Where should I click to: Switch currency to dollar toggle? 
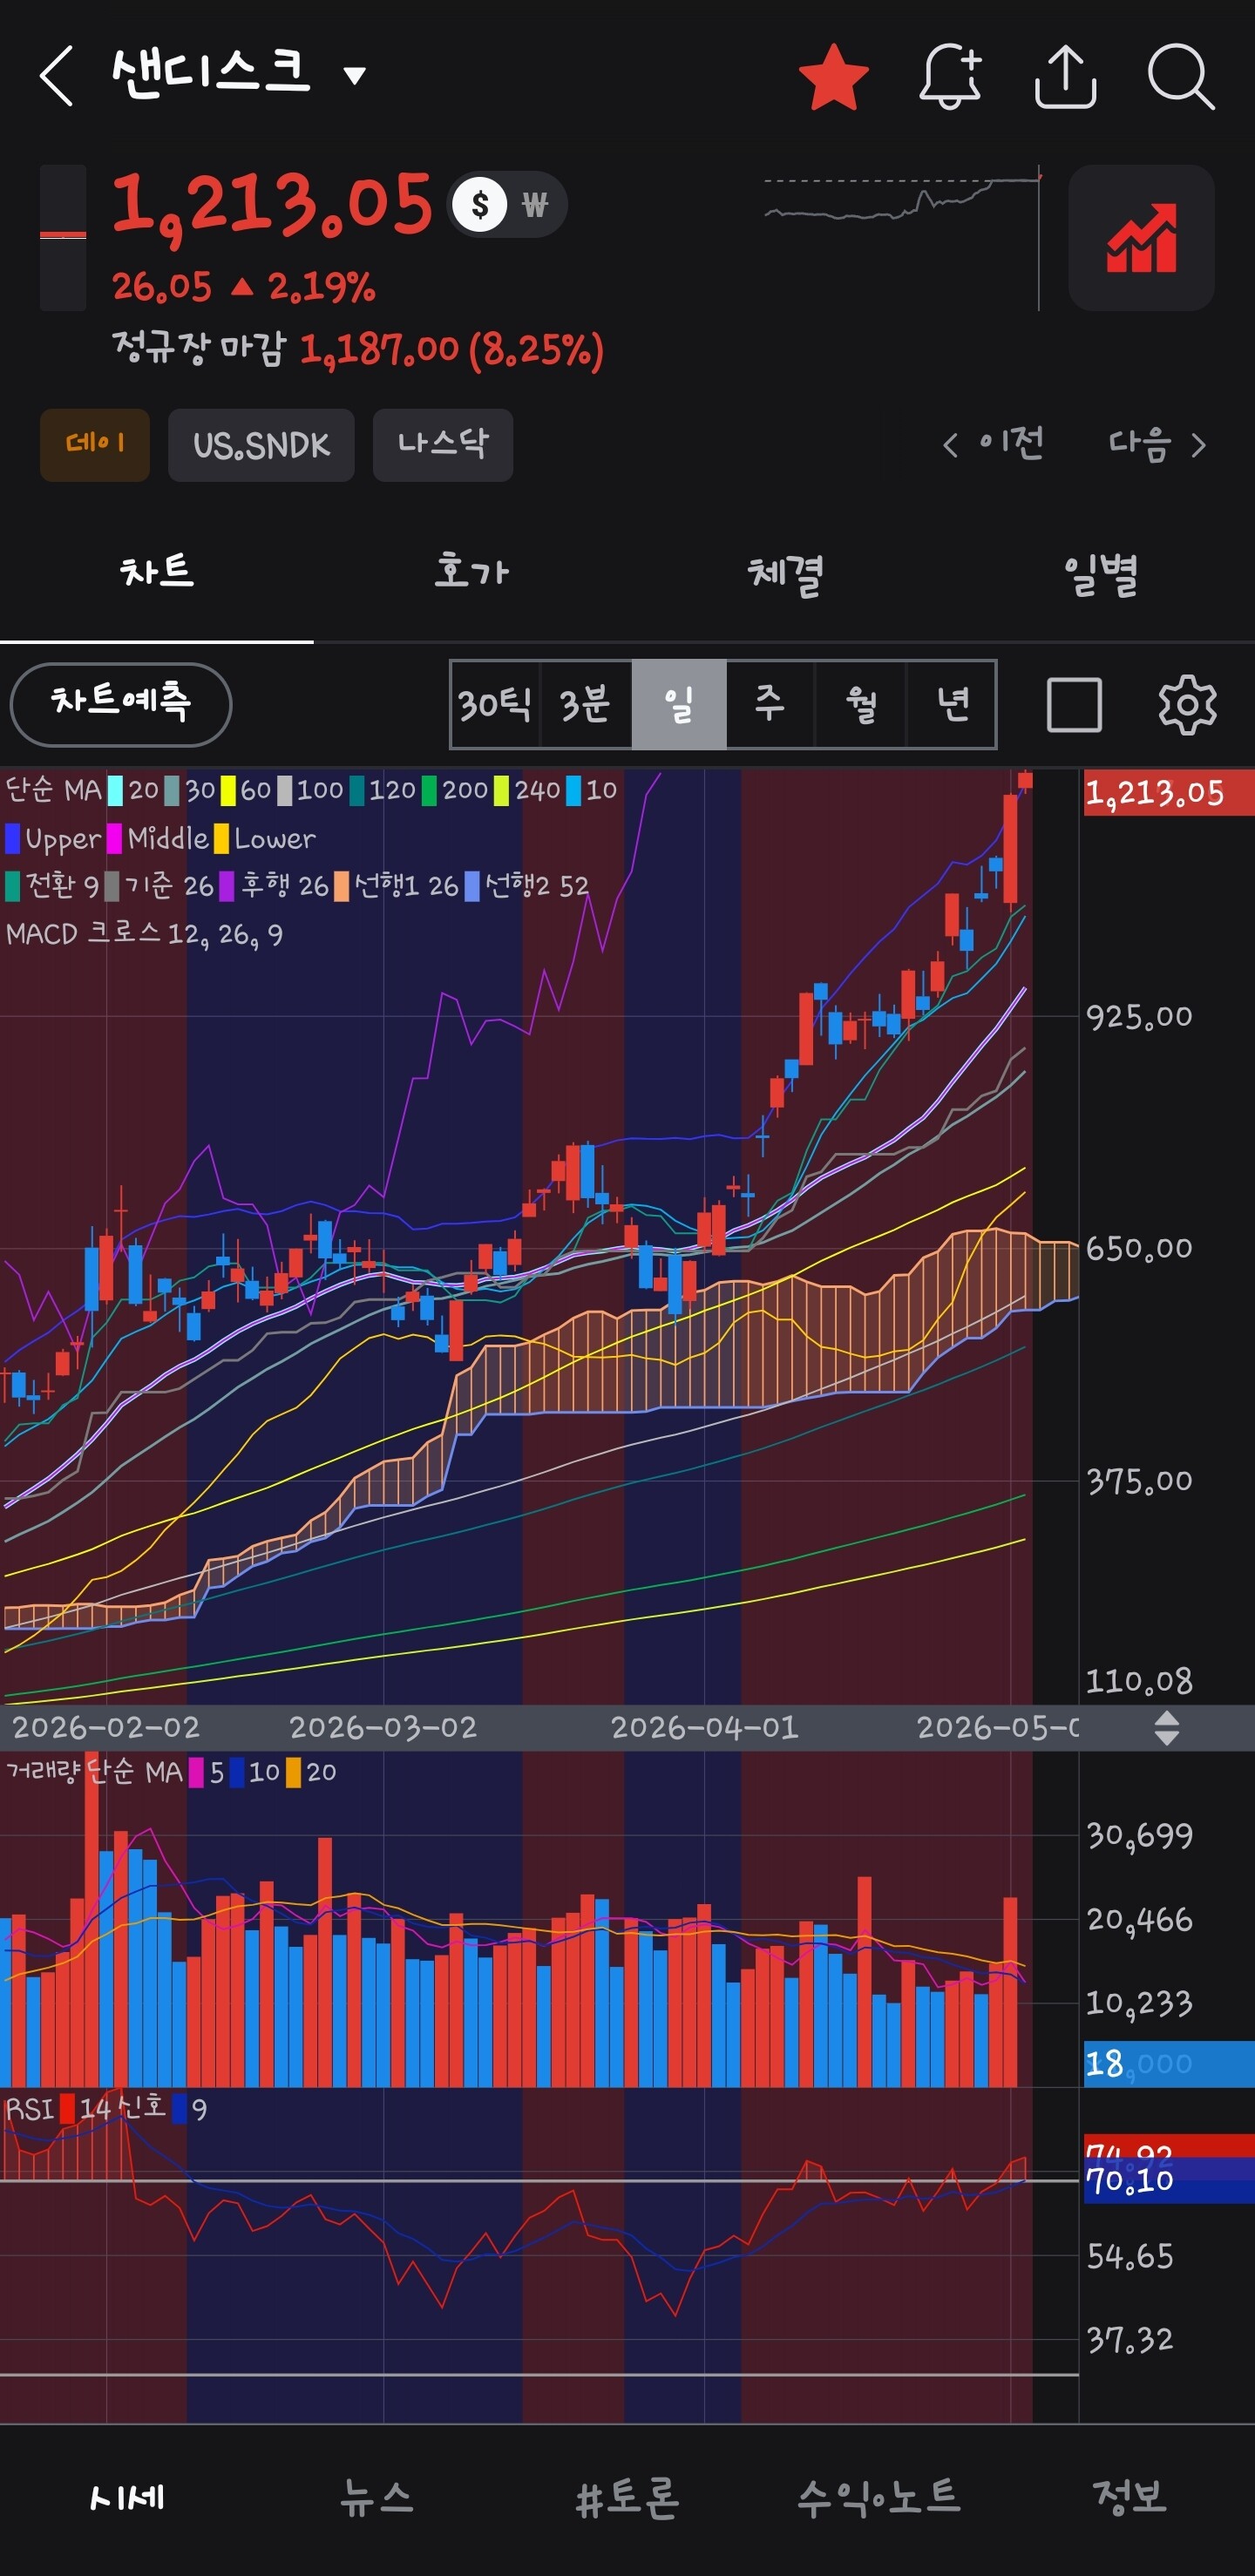(x=479, y=205)
